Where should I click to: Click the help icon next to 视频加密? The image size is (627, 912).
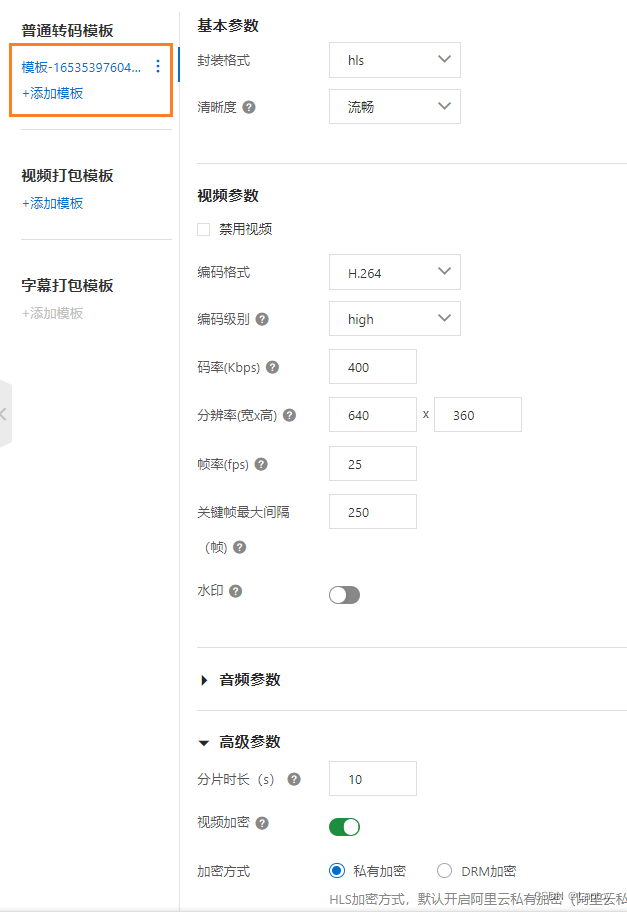[262, 823]
